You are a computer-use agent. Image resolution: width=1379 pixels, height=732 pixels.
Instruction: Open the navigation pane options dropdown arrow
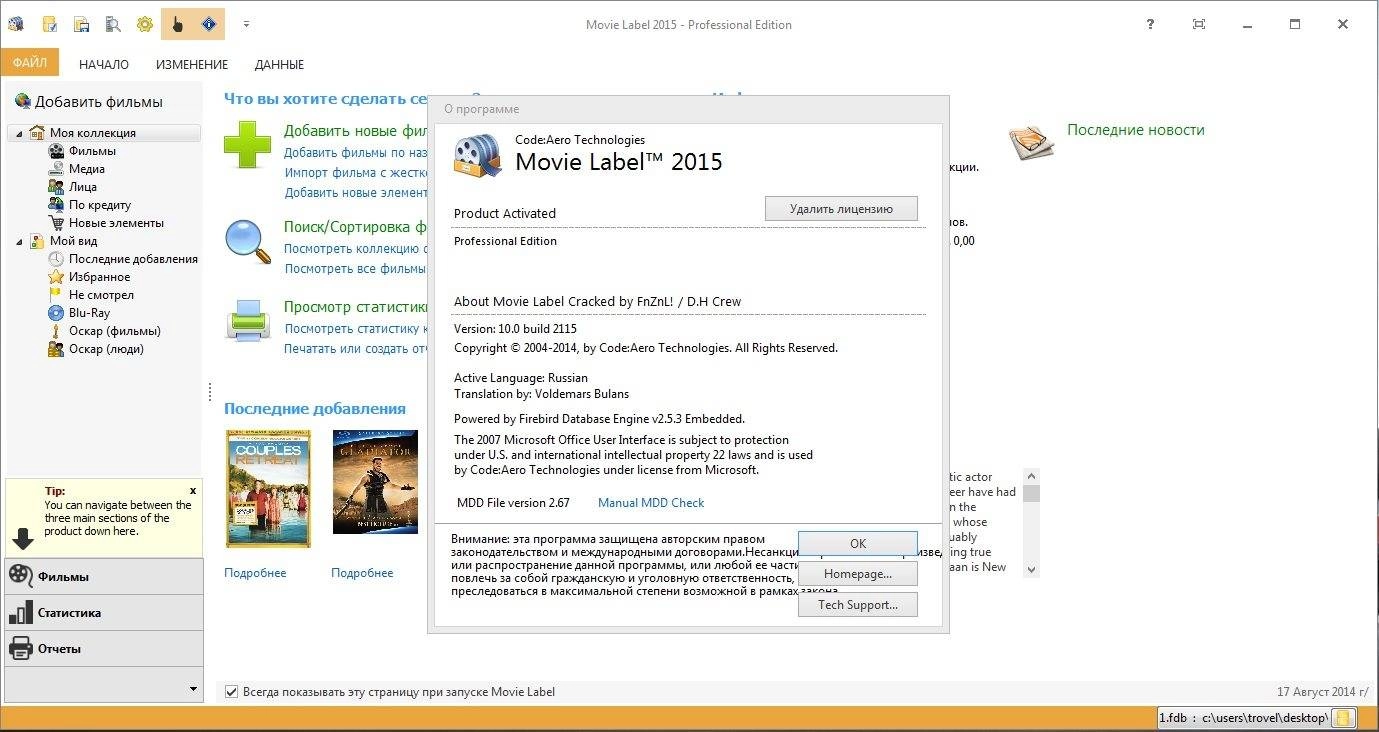click(x=193, y=688)
